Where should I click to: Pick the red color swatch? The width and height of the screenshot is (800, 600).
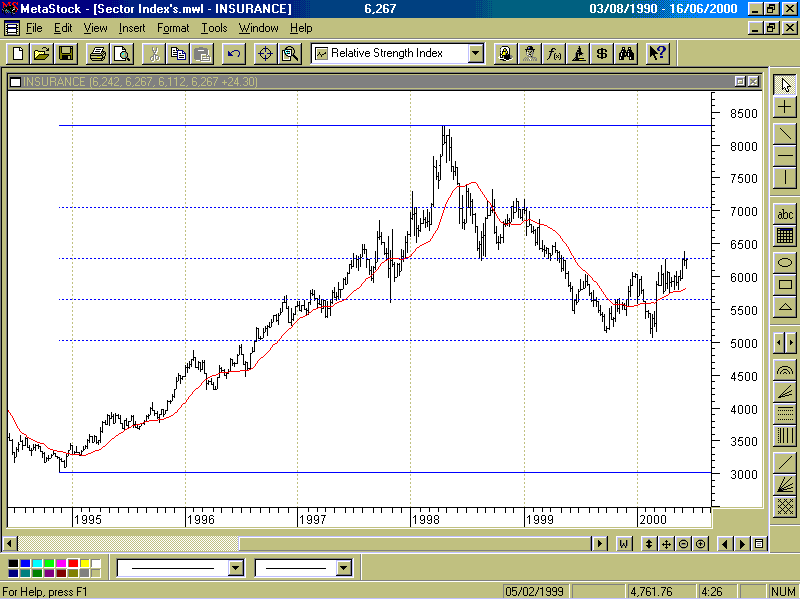coord(73,563)
